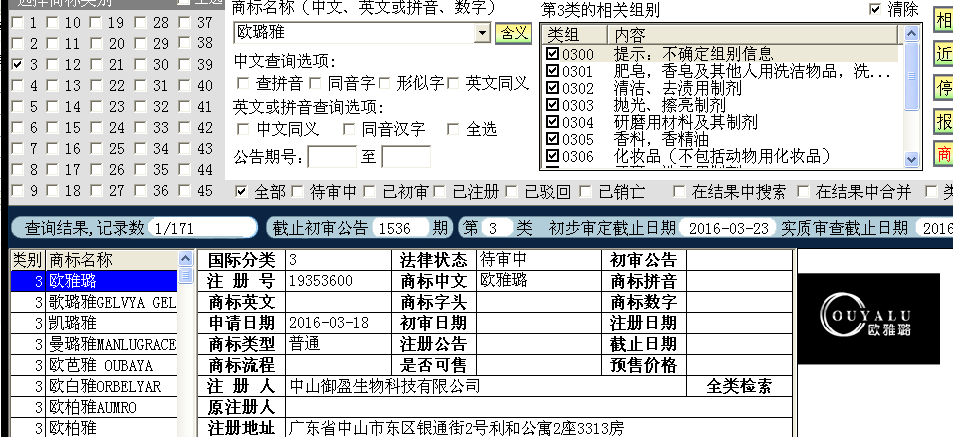Uncheck class 3 checkbox

coord(17,64)
